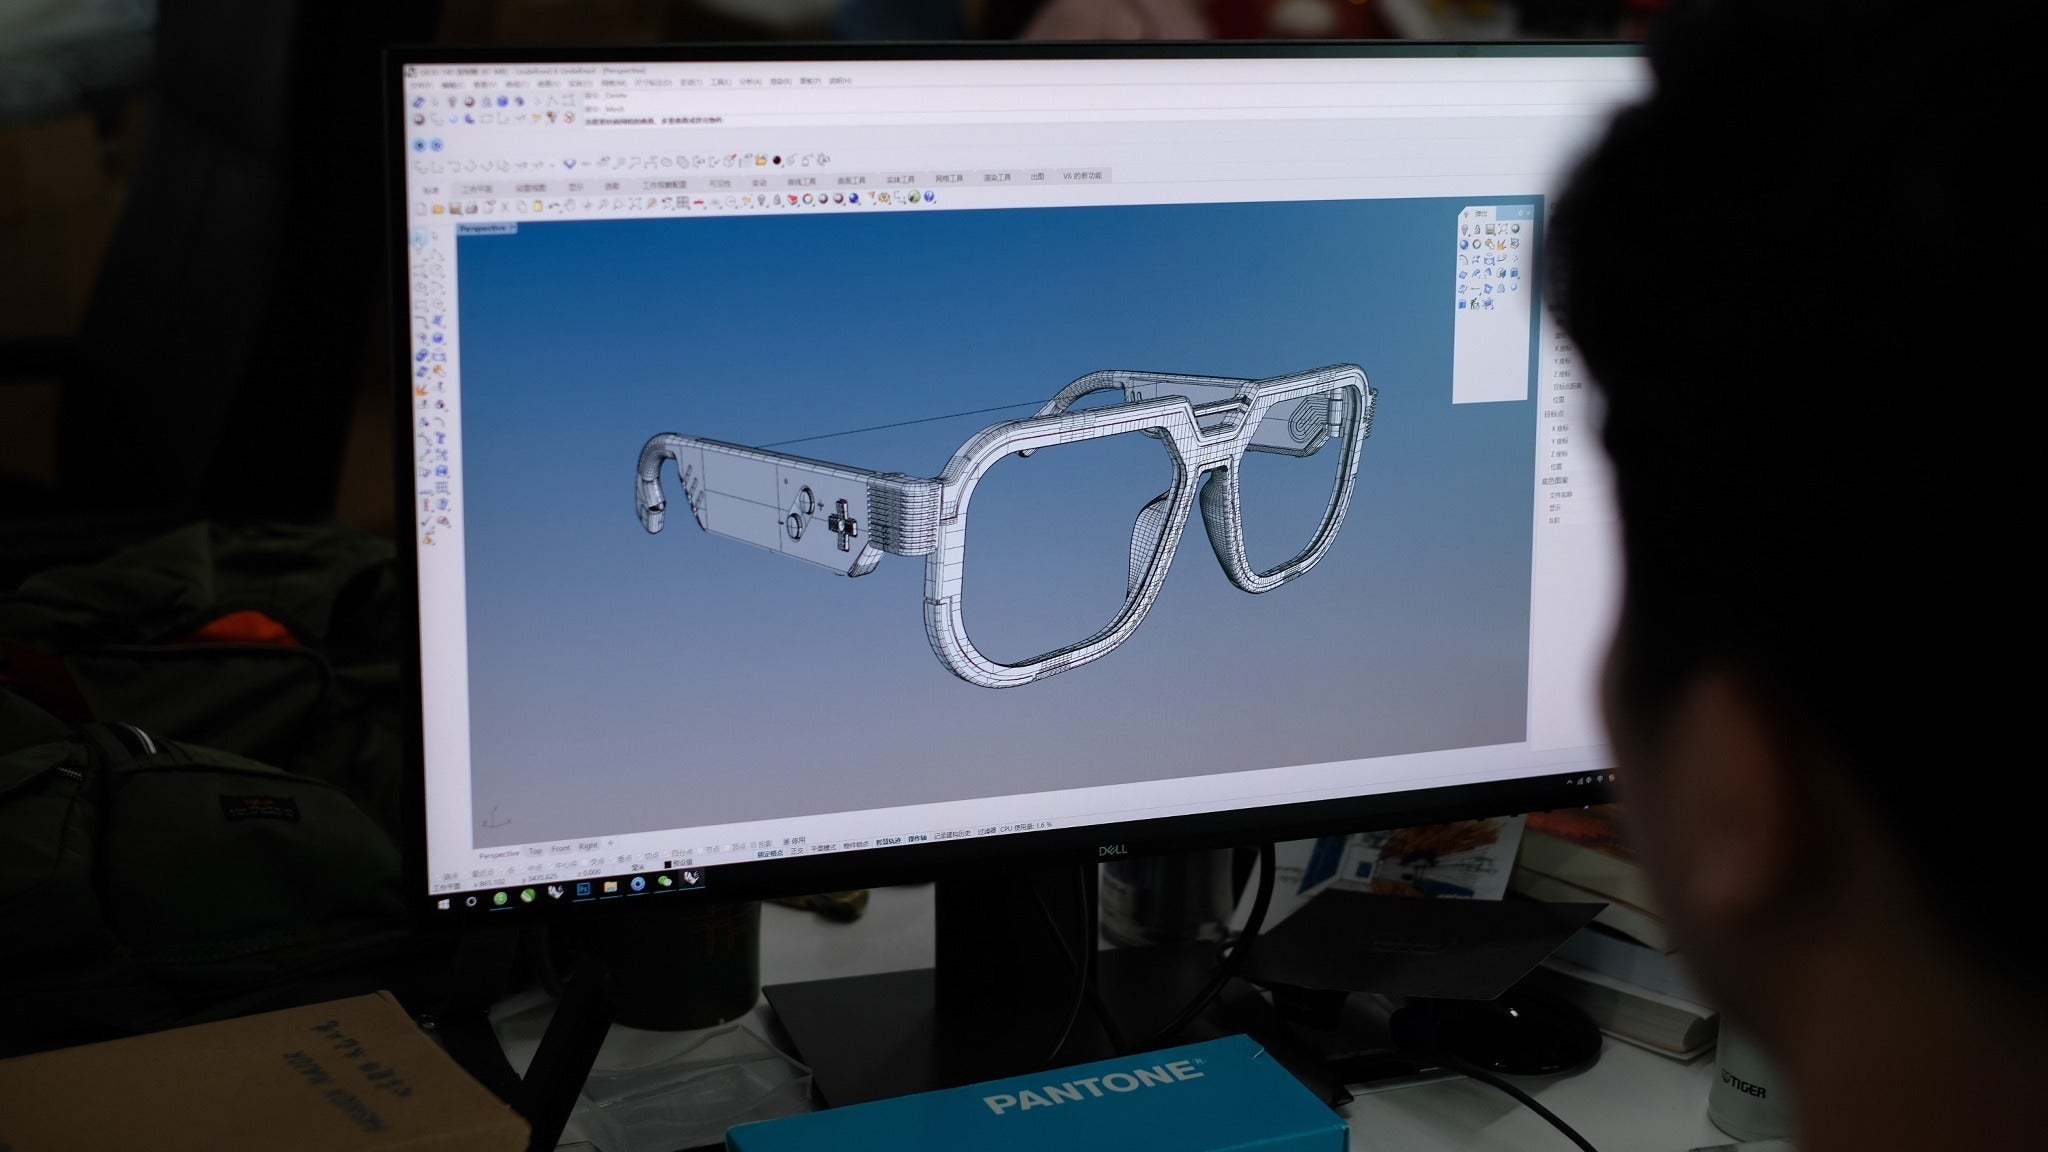Toggle the 四分点 quadrant osnap checkbox
Image resolution: width=2048 pixels, height=1152 pixels.
click(x=666, y=854)
